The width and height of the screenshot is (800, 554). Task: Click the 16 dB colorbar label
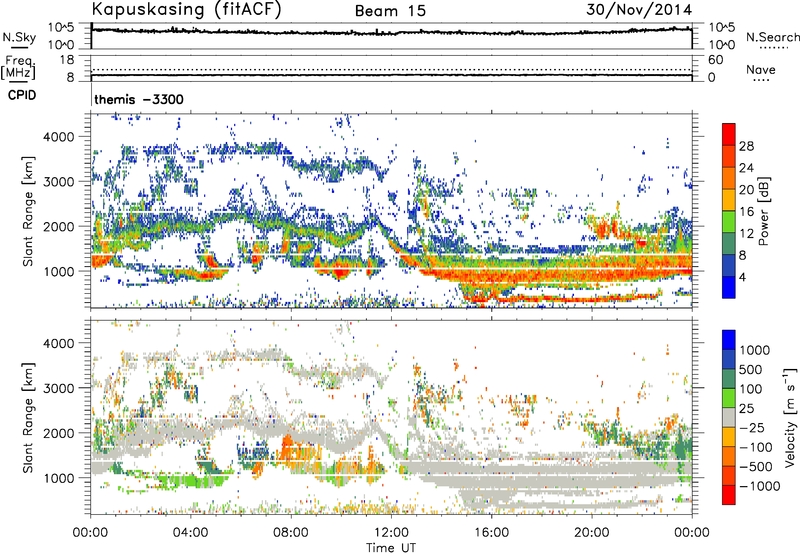click(746, 212)
